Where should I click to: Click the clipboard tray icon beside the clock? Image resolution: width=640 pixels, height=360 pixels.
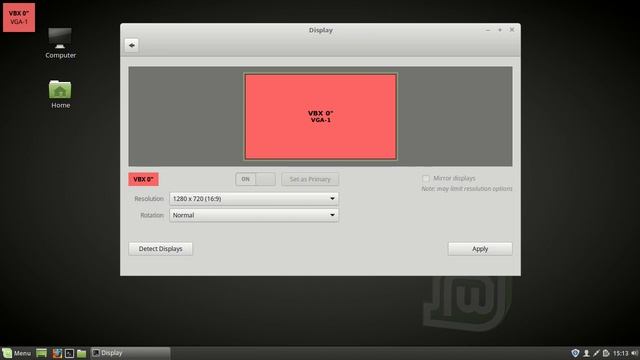(x=606, y=353)
